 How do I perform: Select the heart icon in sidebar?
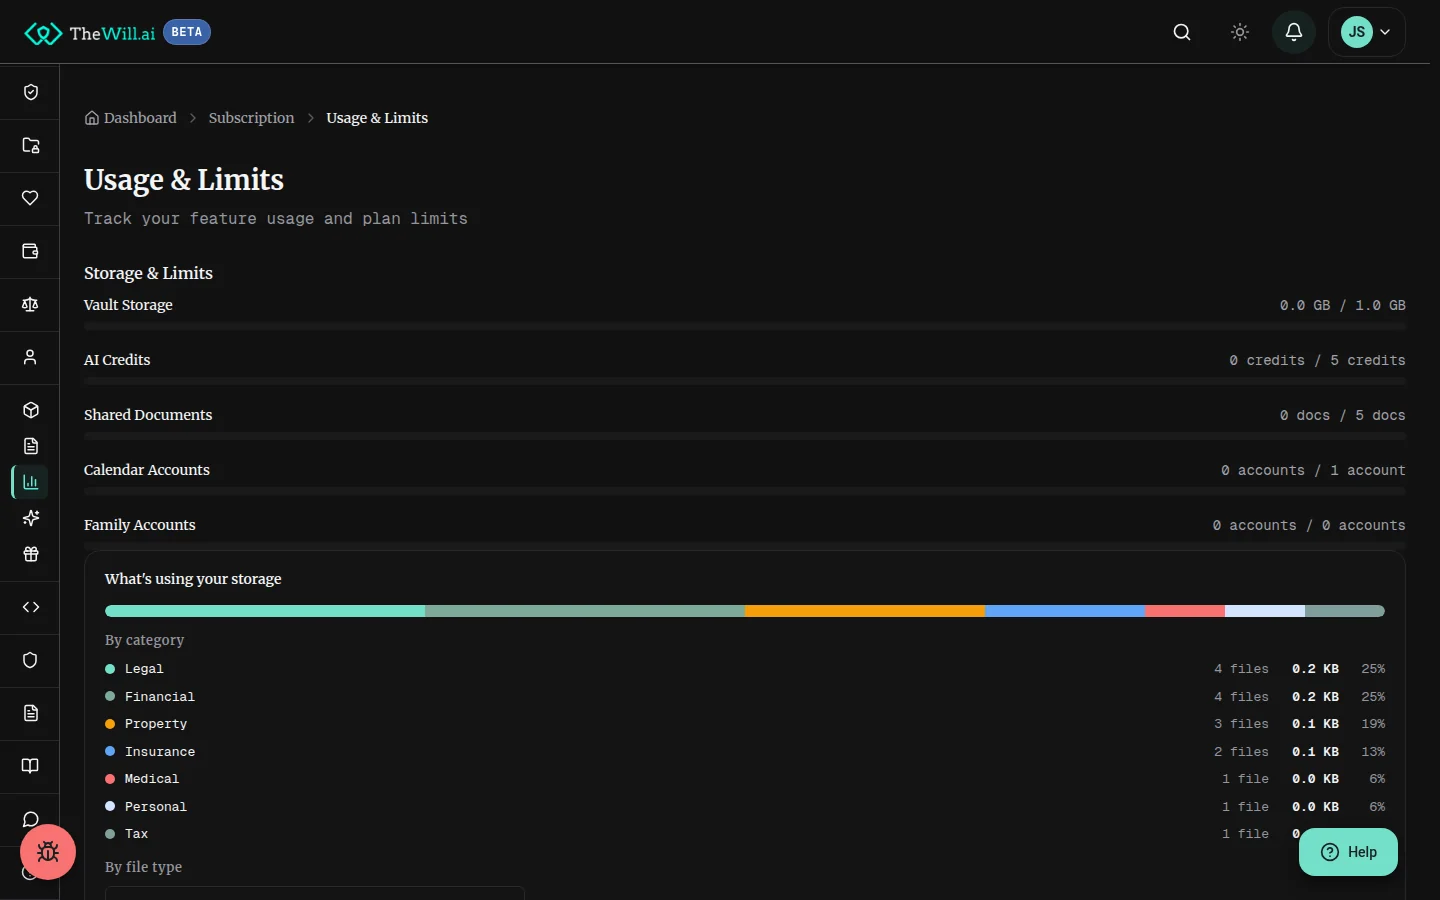(x=30, y=198)
